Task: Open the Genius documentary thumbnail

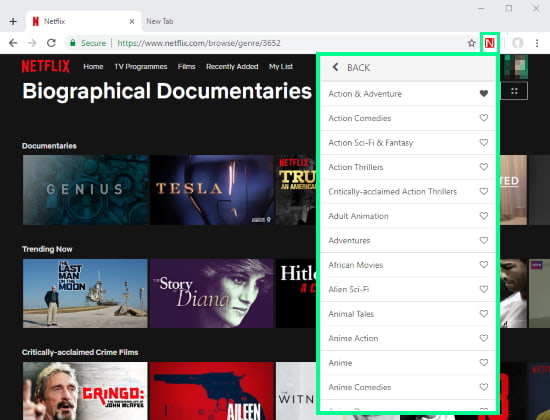Action: 86,189
